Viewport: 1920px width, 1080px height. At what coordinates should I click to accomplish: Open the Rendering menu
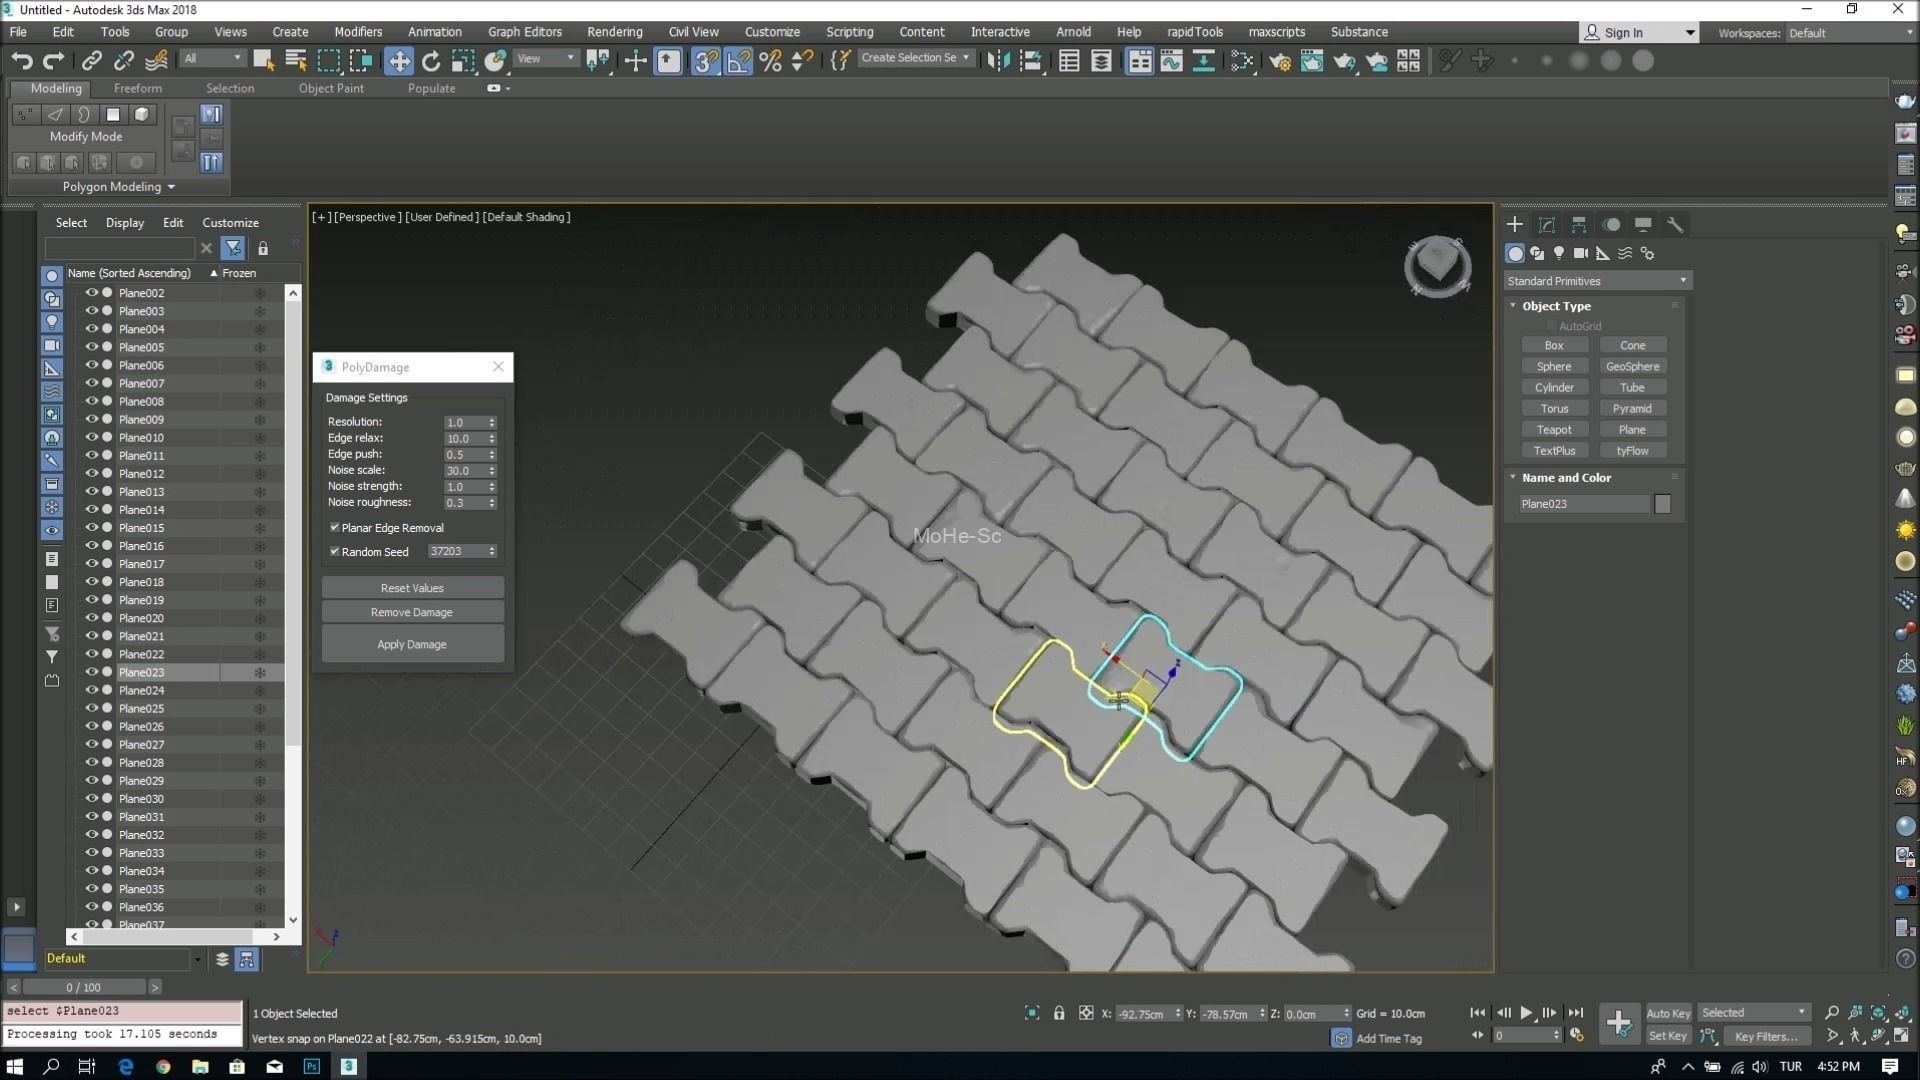614,32
